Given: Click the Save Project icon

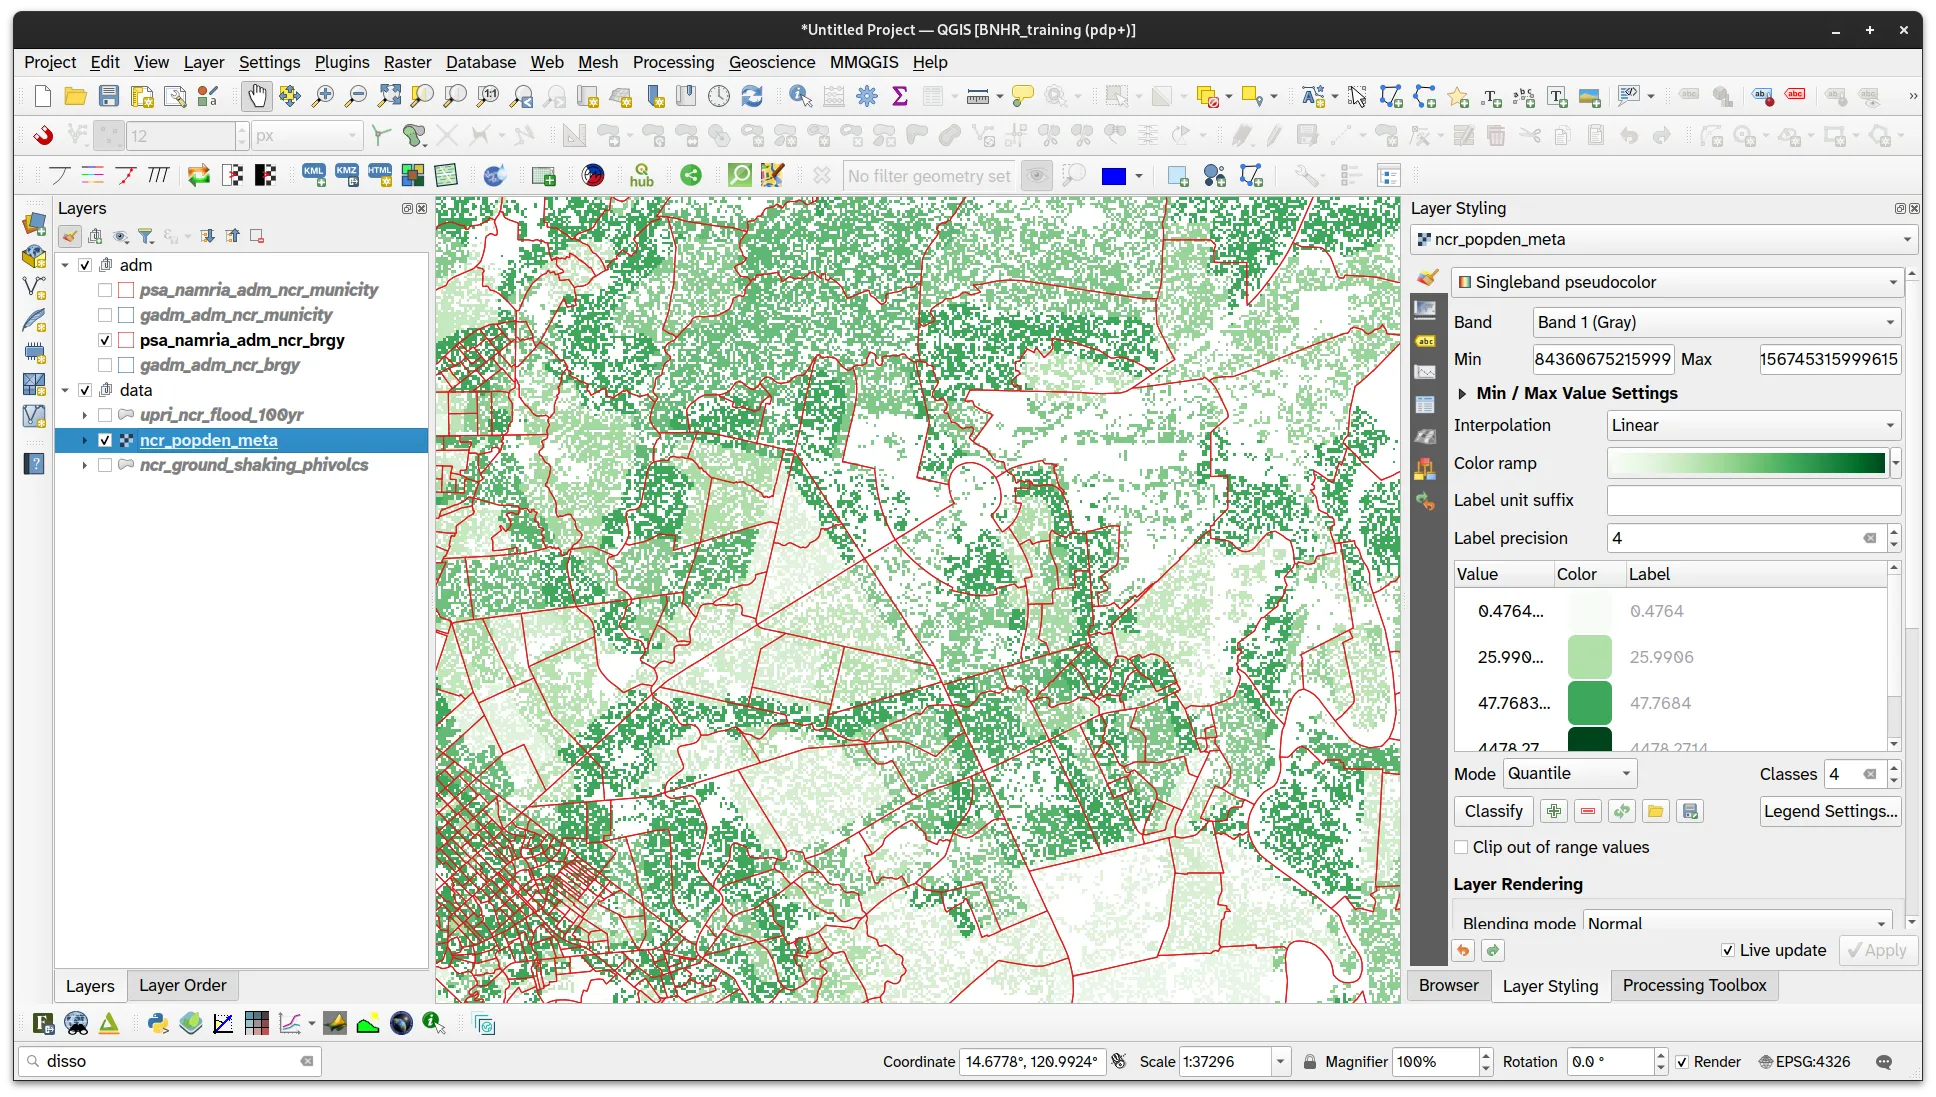Looking at the screenshot, I should (x=109, y=96).
